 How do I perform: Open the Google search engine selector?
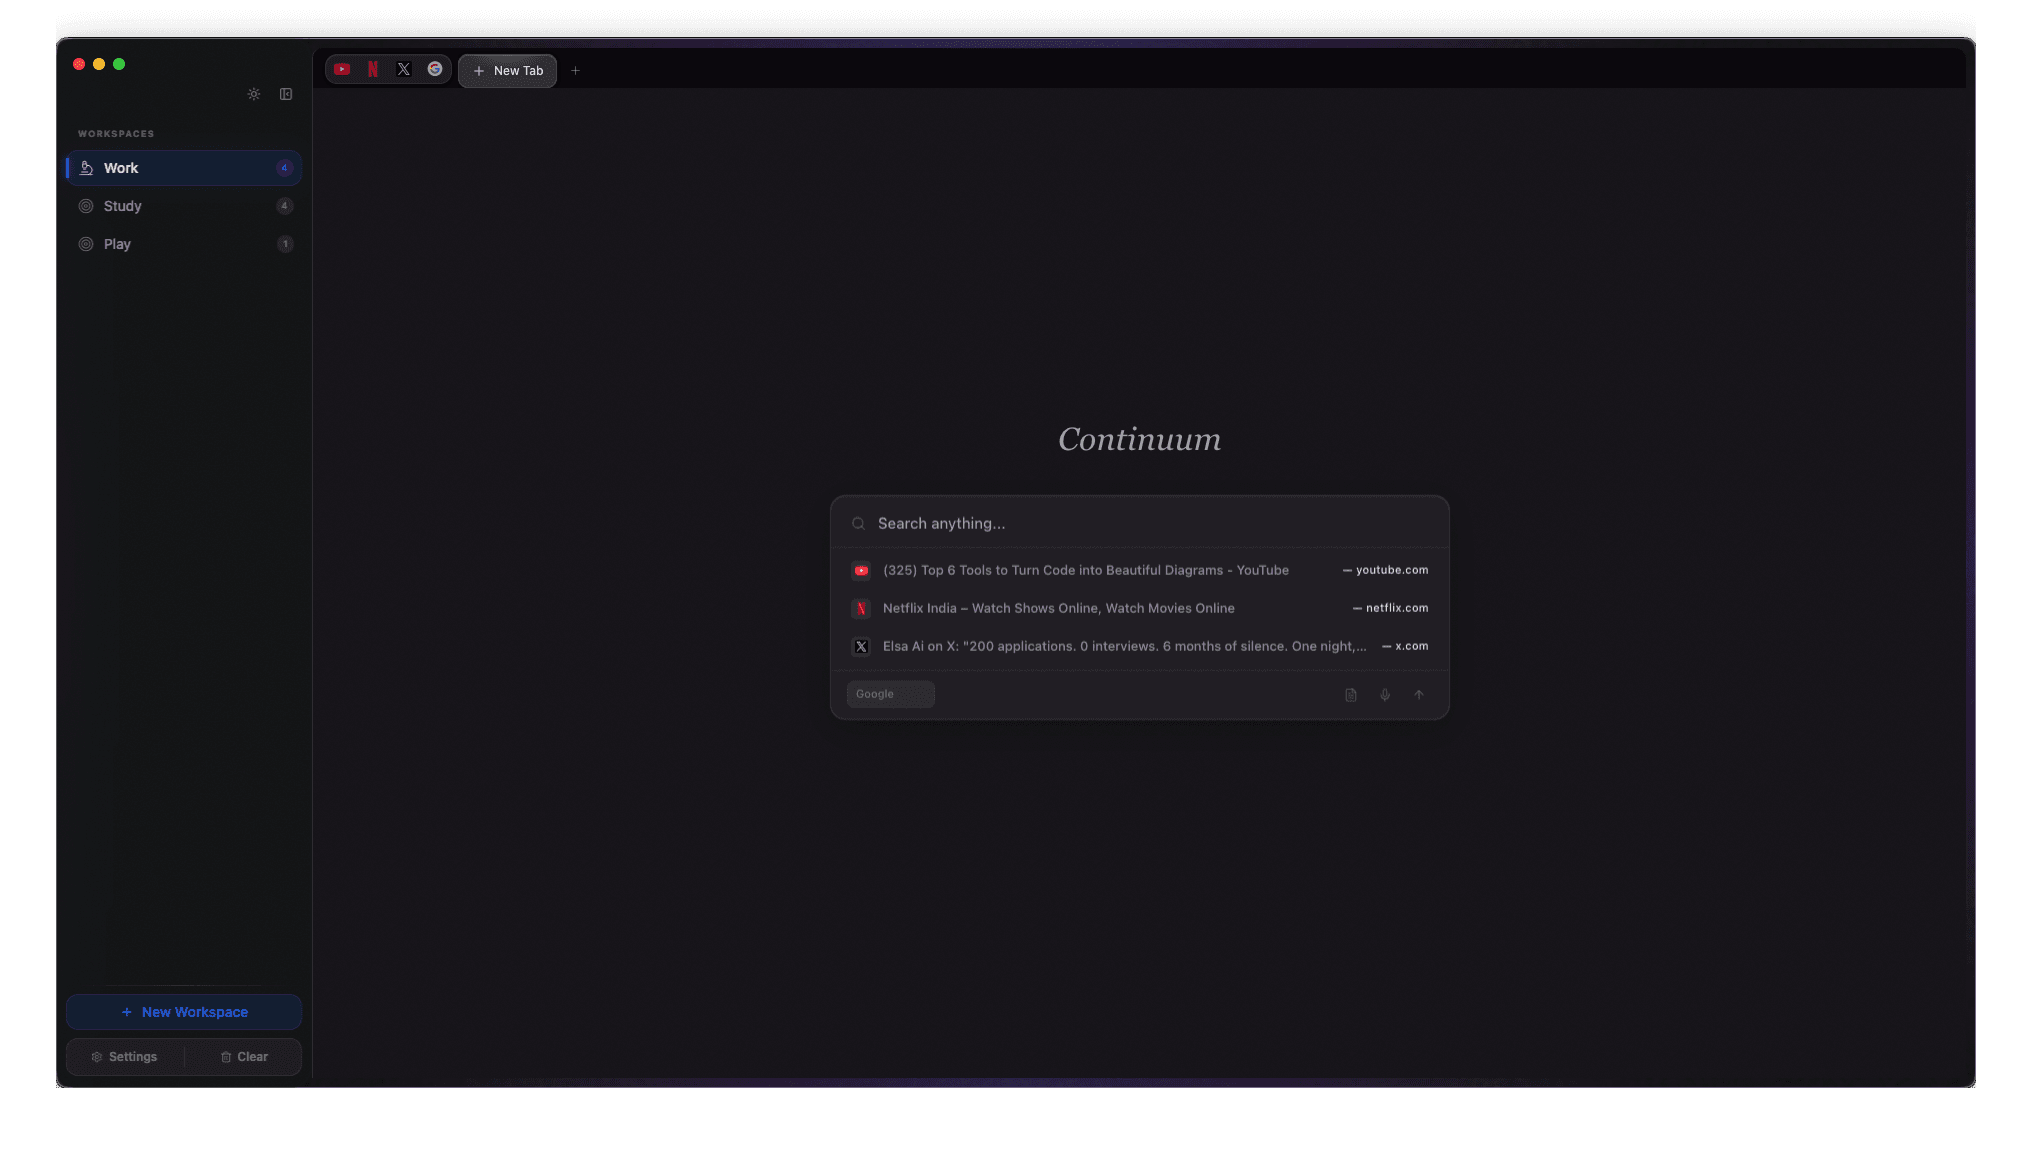click(890, 694)
